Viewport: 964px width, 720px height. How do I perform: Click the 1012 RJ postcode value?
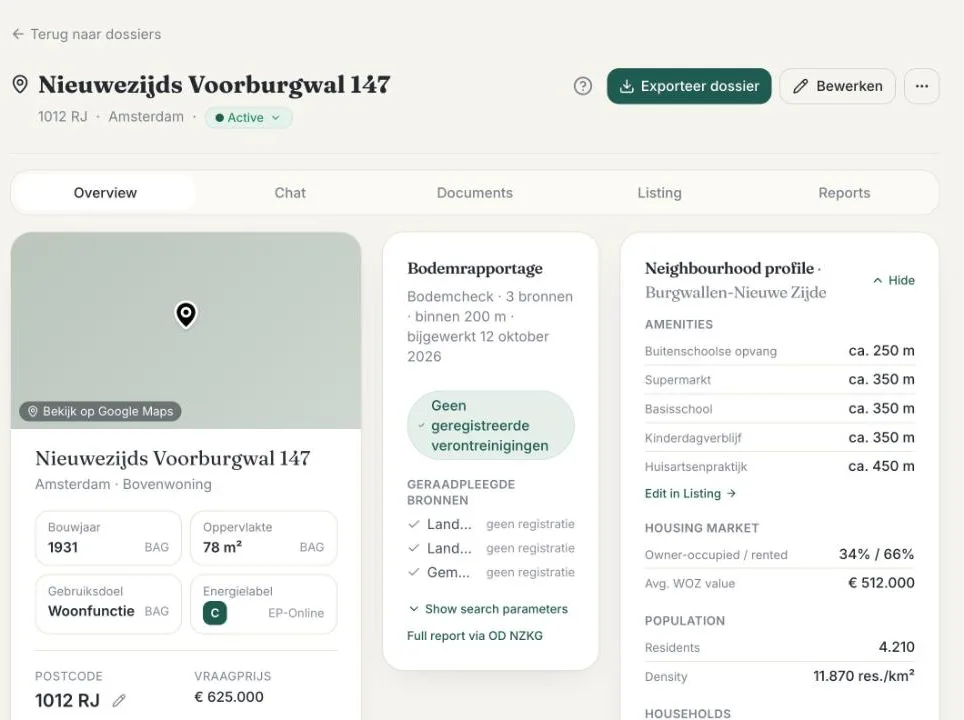67,700
